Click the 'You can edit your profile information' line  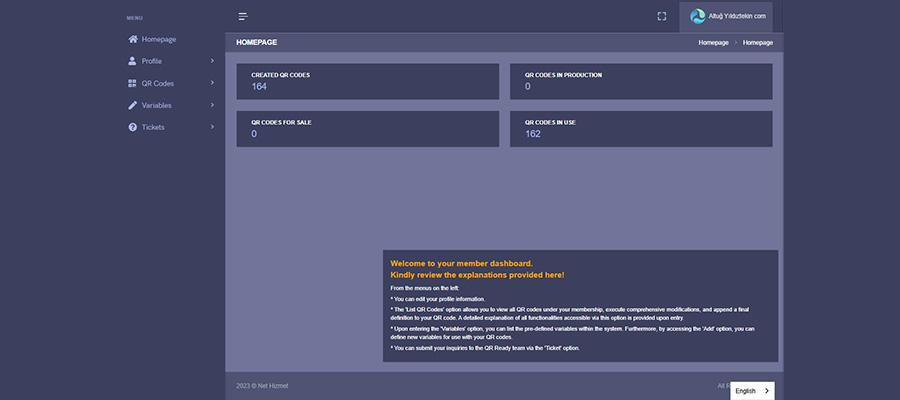(438, 299)
